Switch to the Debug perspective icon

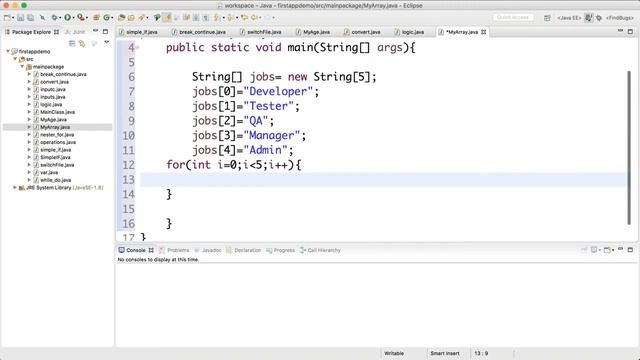pyautogui.click(x=599, y=18)
